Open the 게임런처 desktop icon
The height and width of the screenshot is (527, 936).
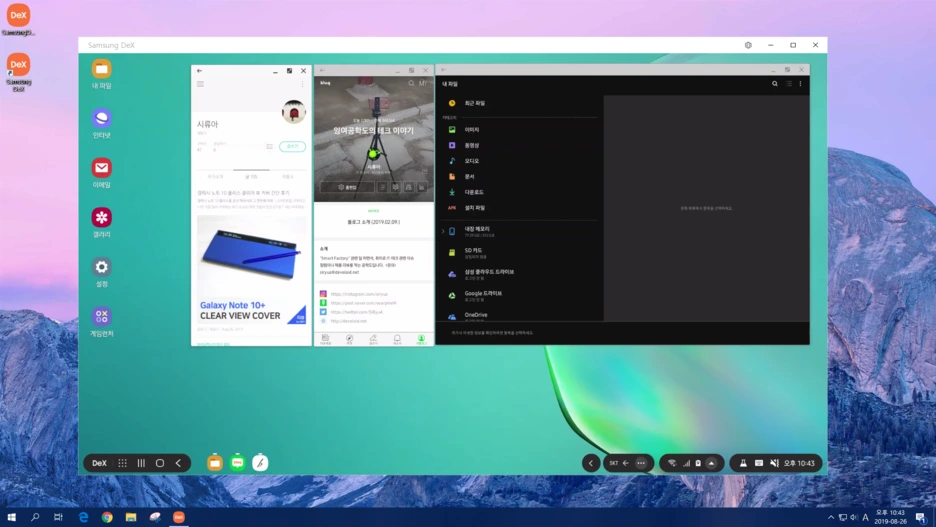pos(101,322)
